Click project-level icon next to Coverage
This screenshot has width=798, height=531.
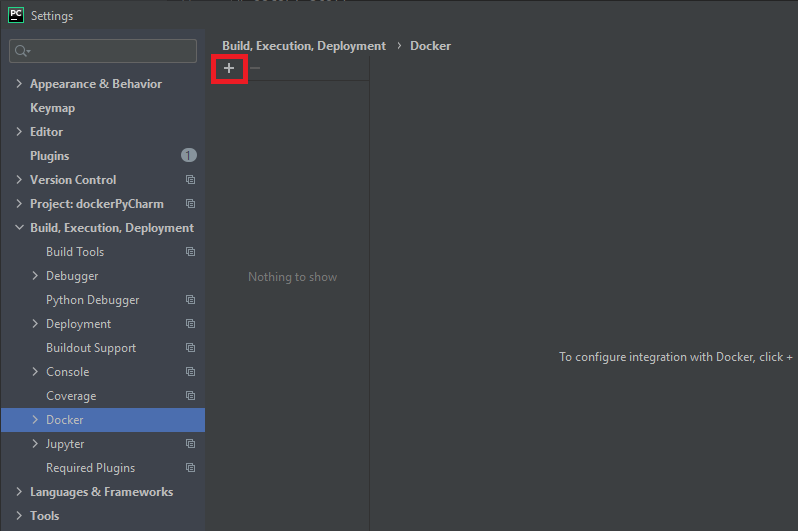tap(190, 396)
